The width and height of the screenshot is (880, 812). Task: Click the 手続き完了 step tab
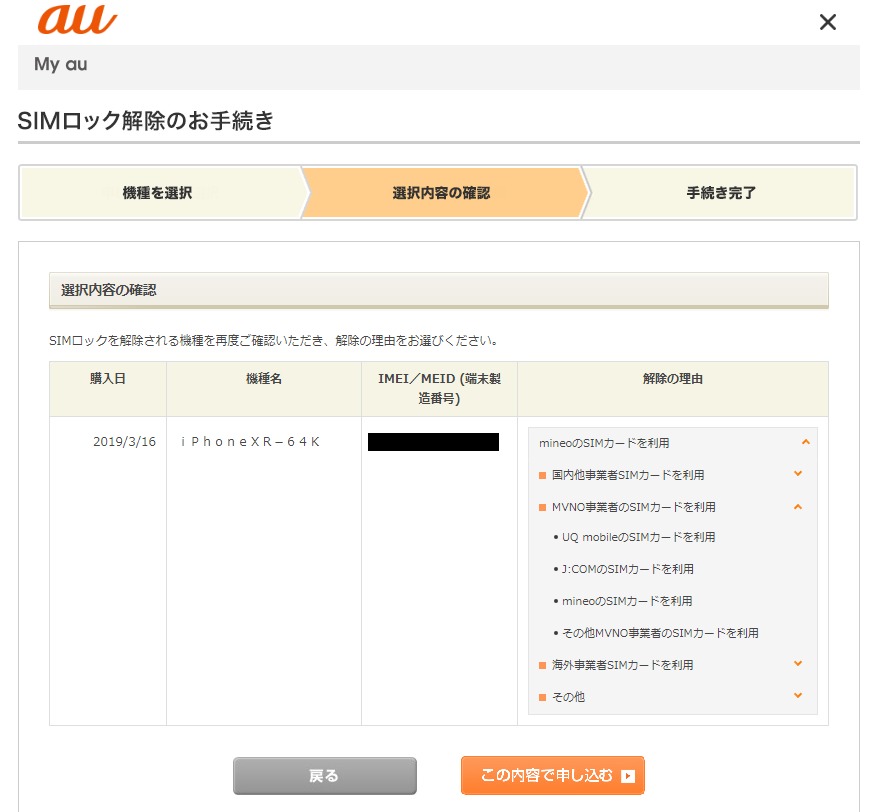pos(720,193)
